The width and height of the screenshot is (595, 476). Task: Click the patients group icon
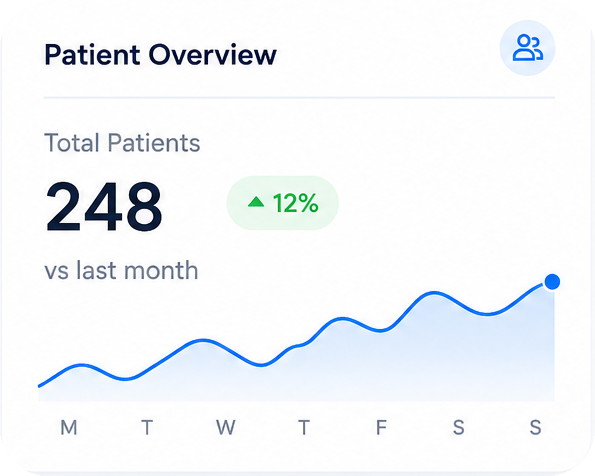[x=527, y=48]
